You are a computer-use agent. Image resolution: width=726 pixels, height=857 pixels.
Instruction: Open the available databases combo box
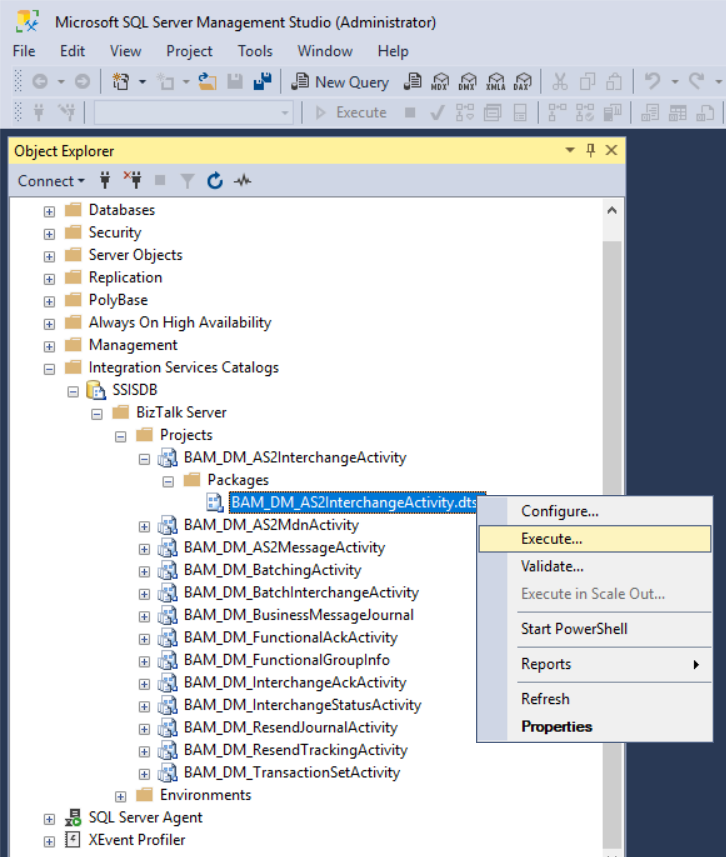point(194,113)
